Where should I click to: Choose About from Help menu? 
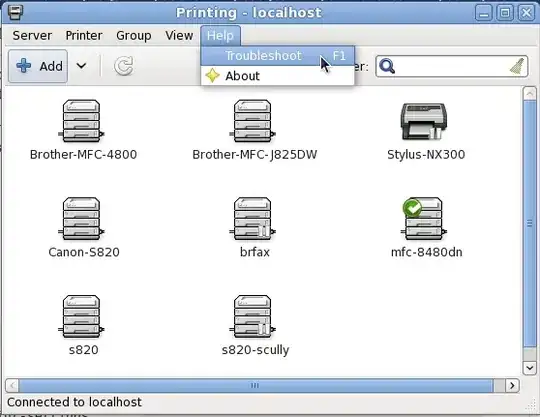tap(278, 76)
